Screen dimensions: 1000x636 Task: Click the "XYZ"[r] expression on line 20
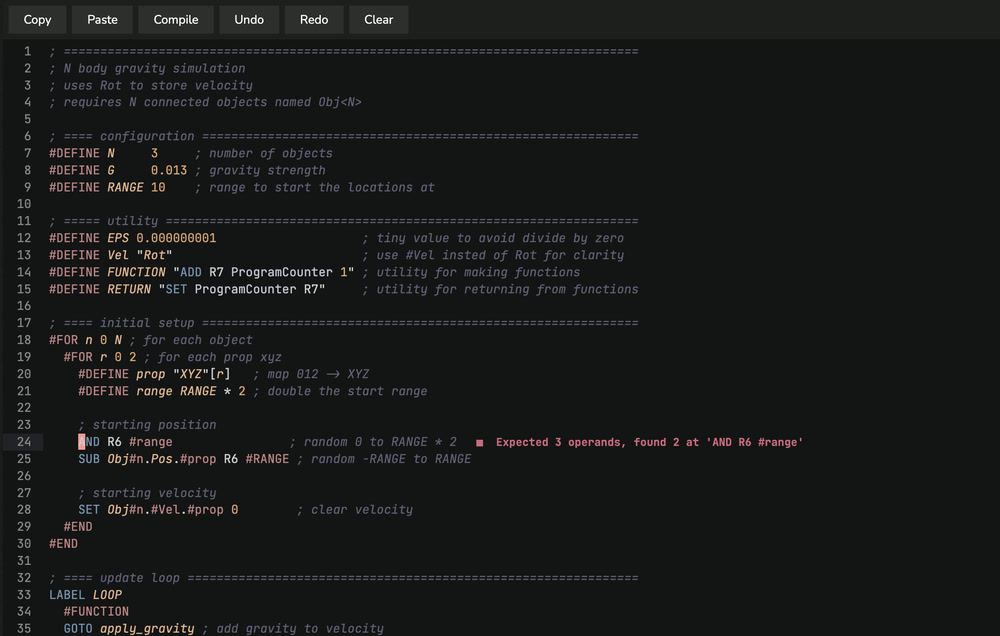pyautogui.click(x=202, y=374)
